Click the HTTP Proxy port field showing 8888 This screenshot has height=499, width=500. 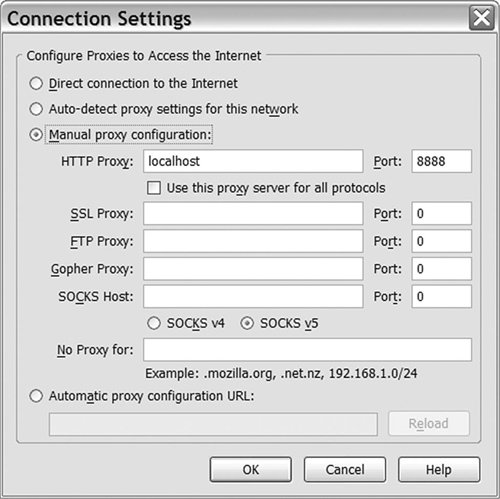(442, 161)
